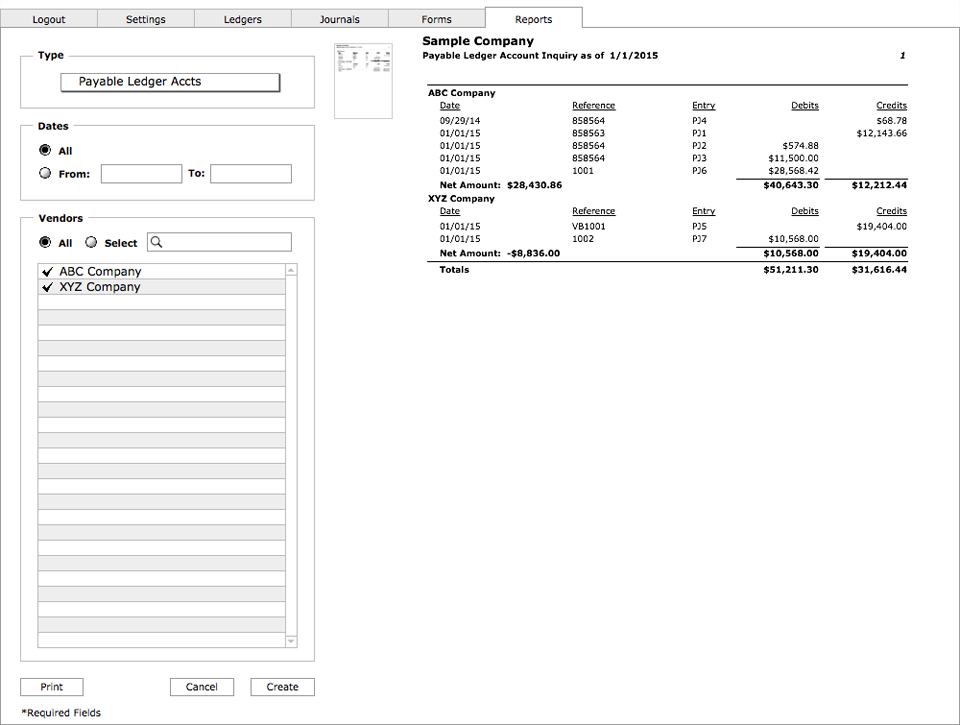960x725 pixels.
Task: Click the $574.88 debit amount
Action: point(800,146)
